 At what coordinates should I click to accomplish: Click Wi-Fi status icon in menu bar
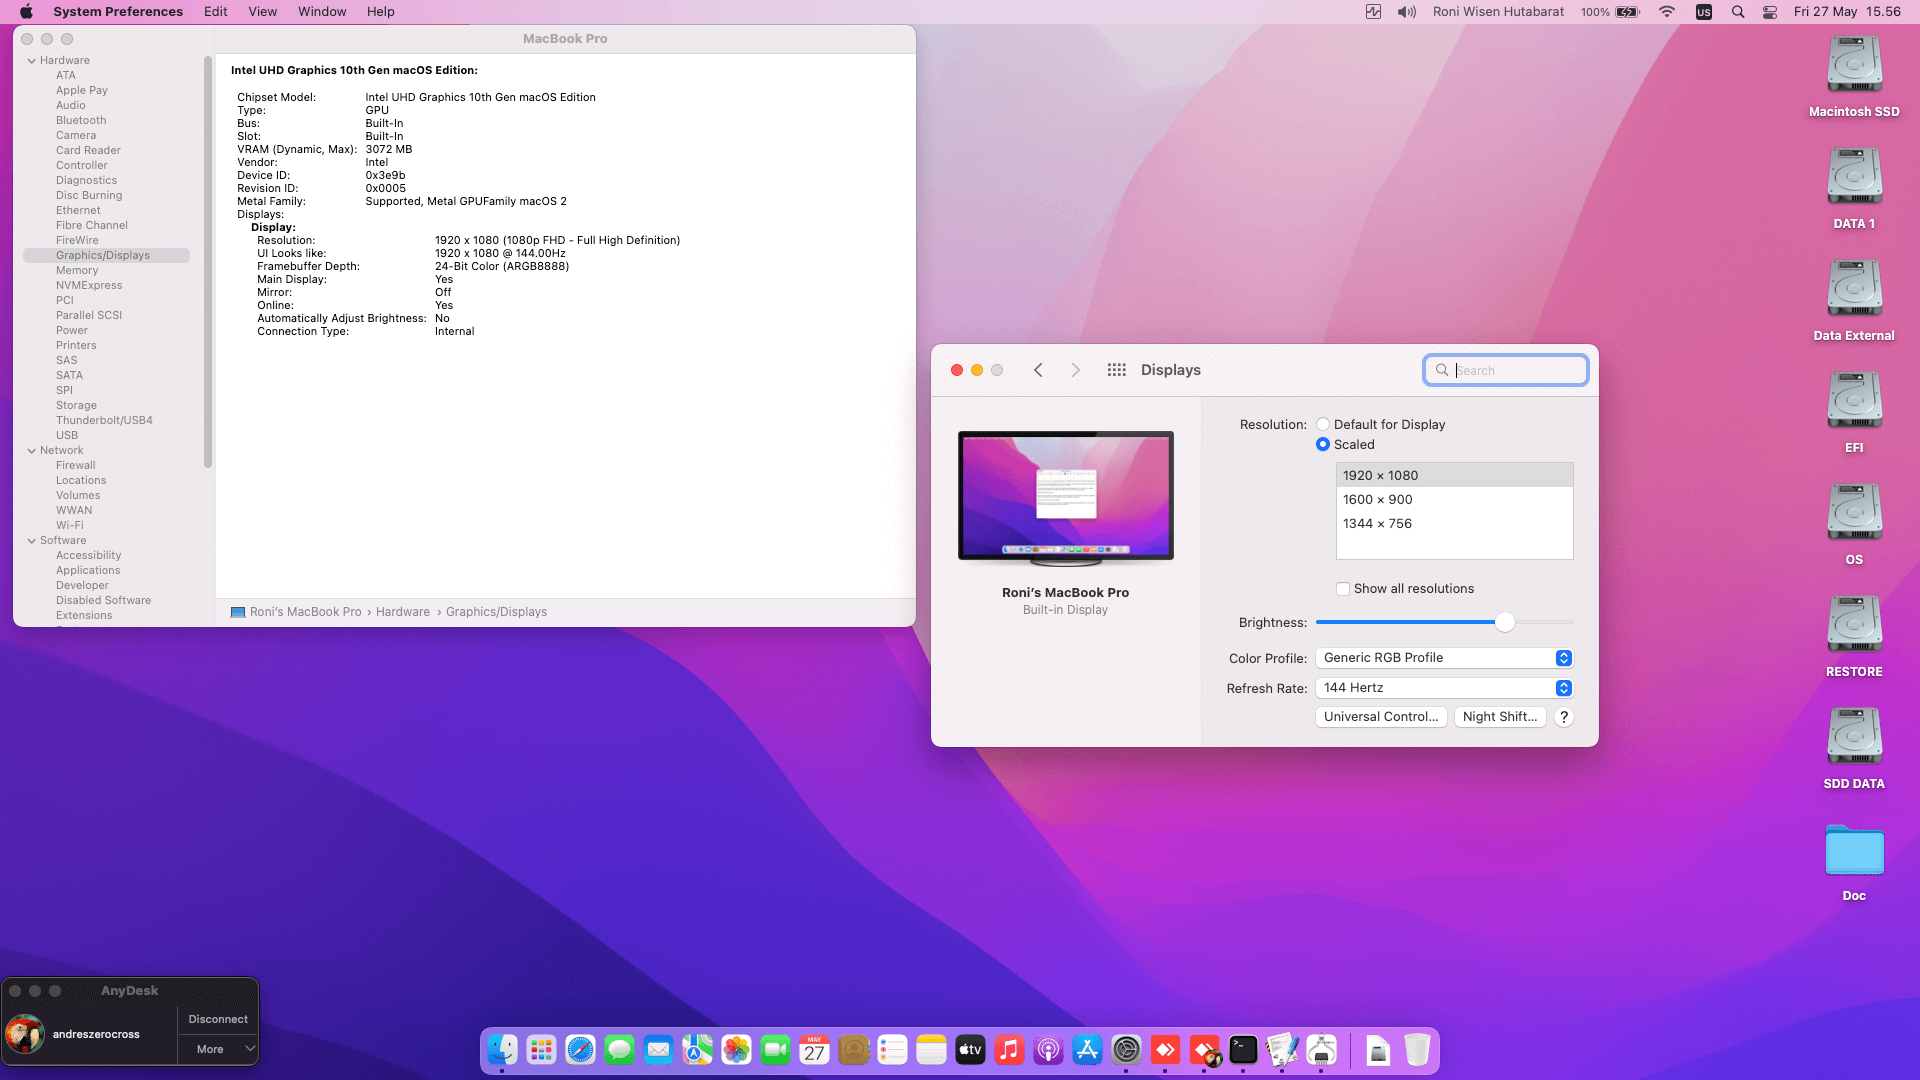[1667, 12]
